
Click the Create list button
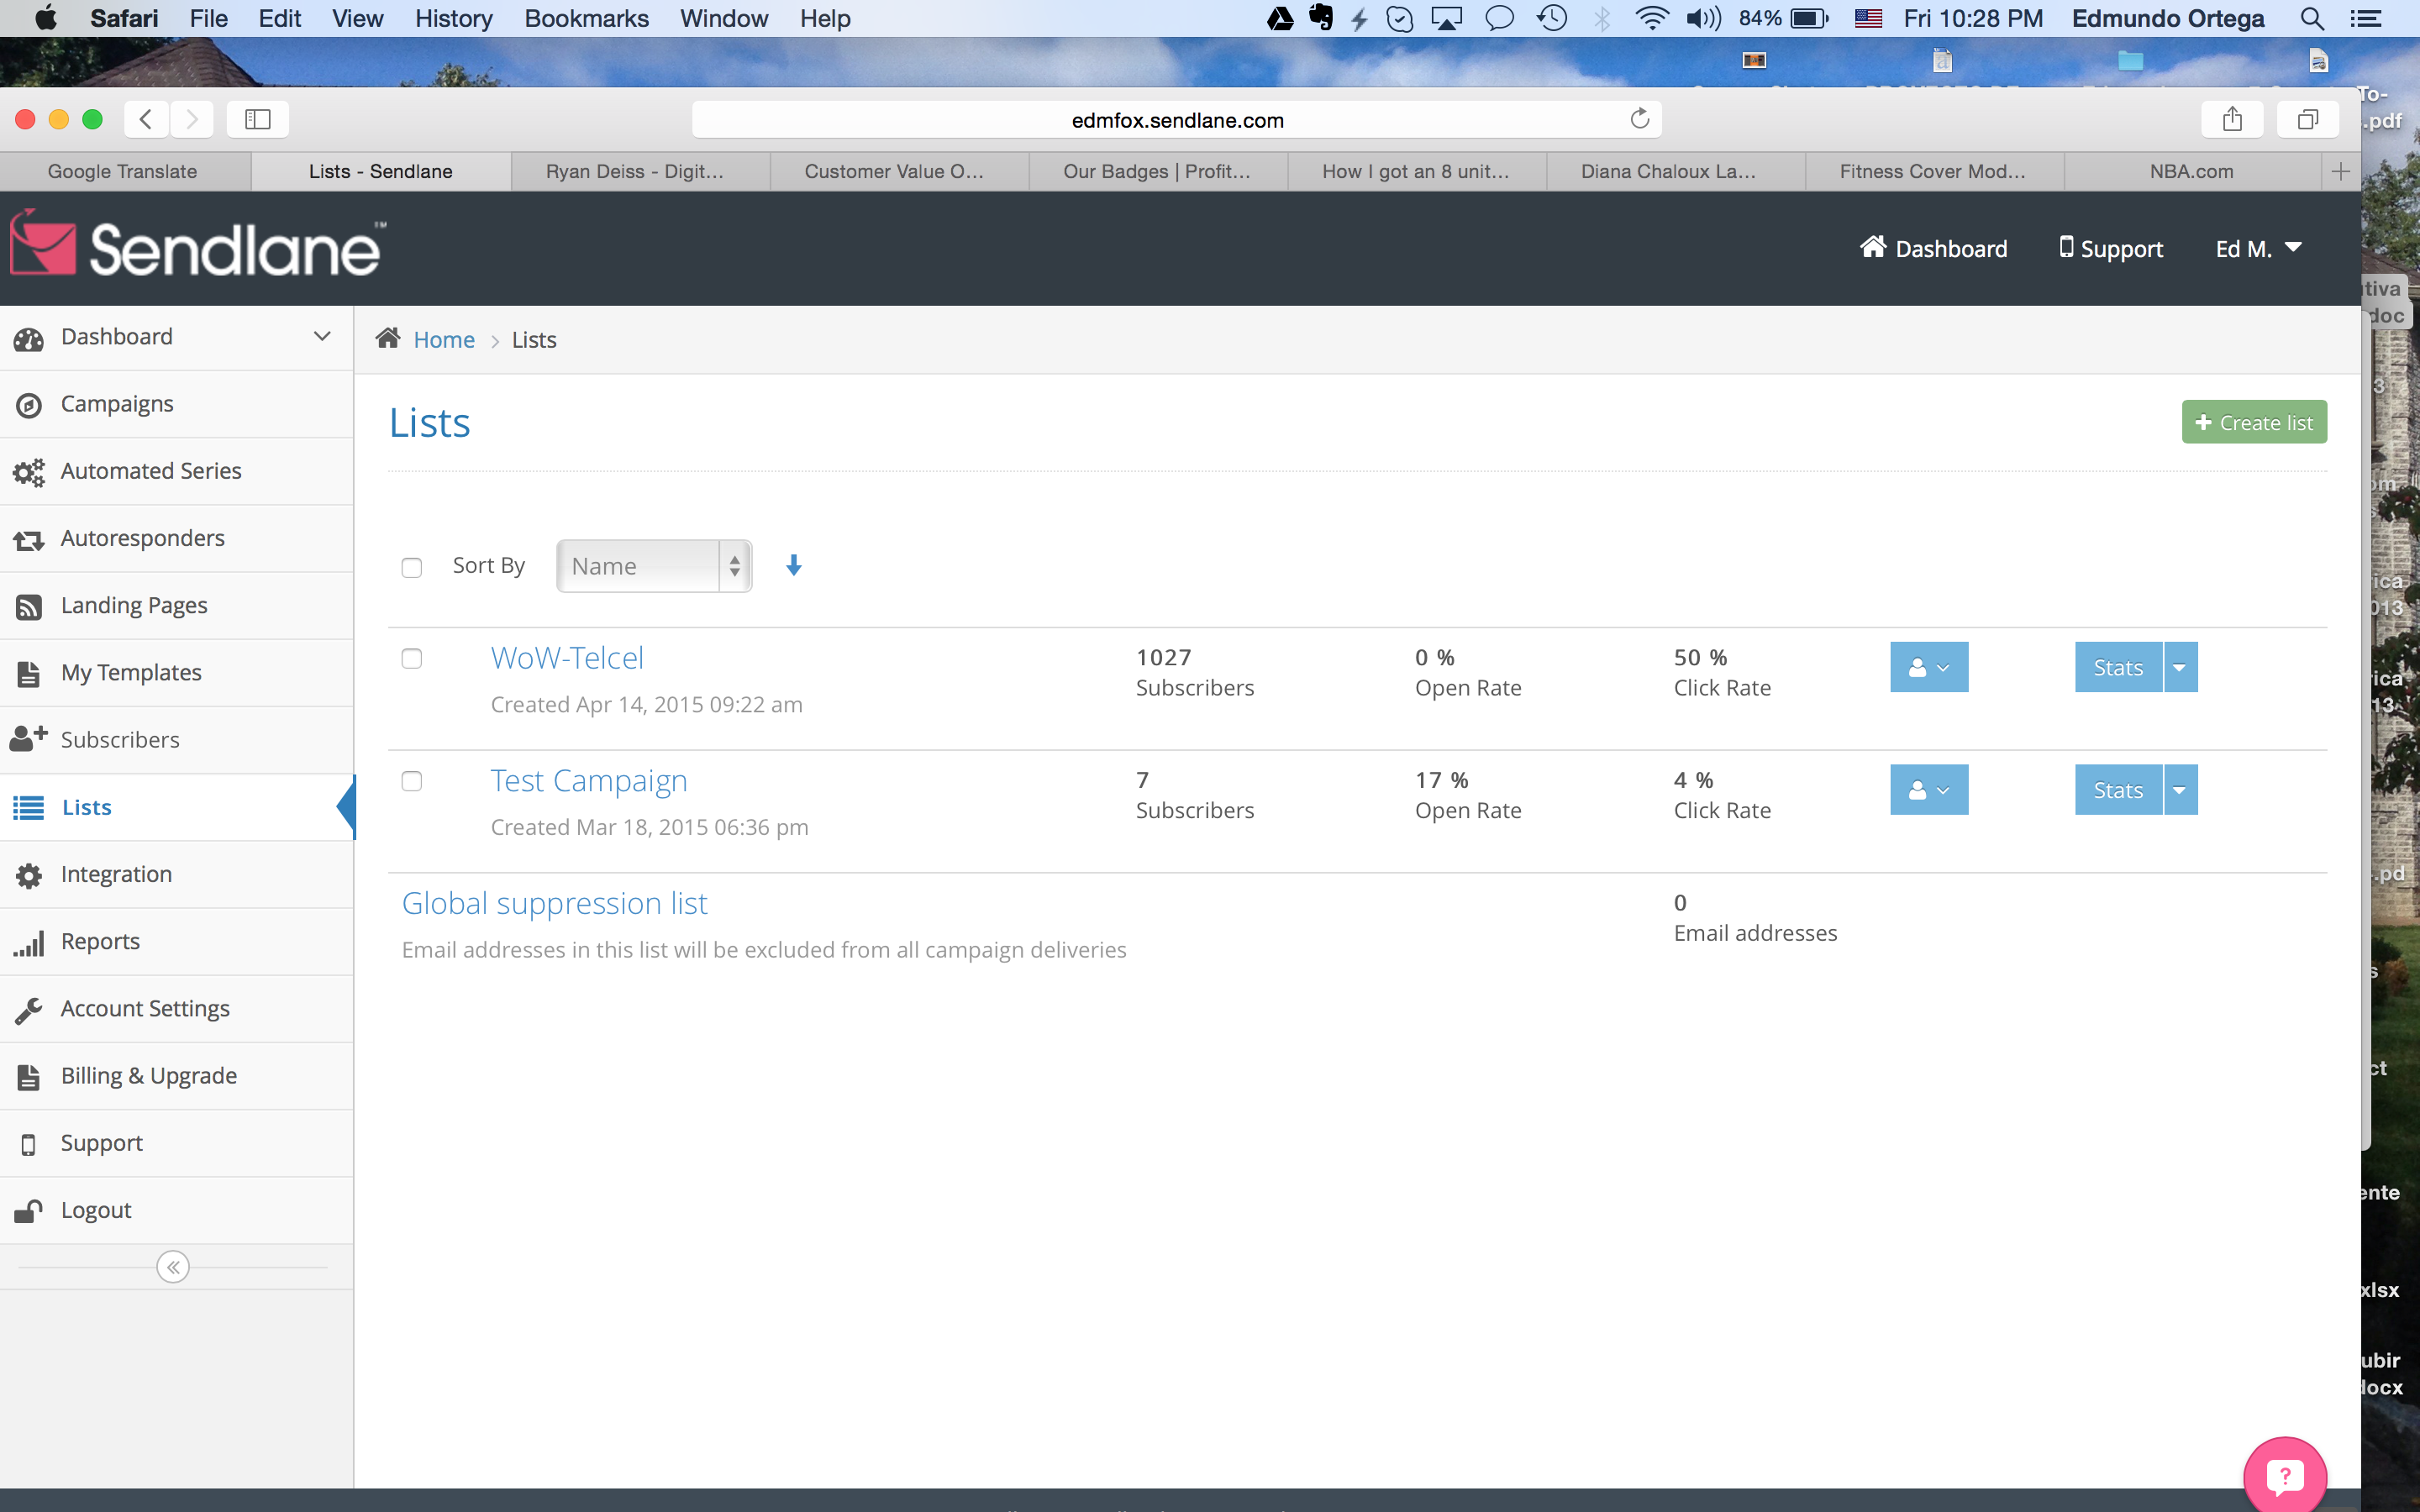[x=2254, y=423]
